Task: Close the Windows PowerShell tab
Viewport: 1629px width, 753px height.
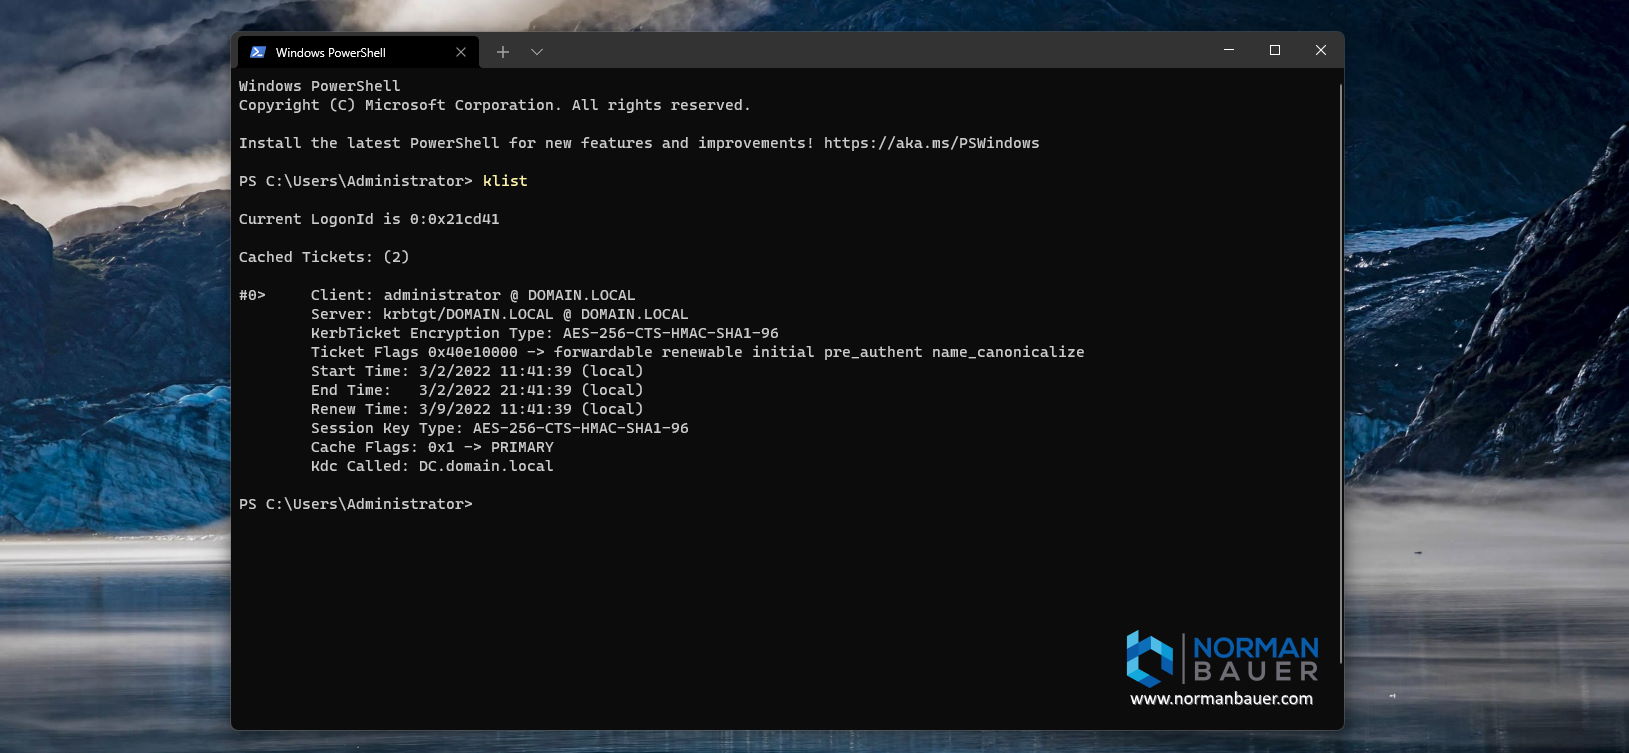Action: pyautogui.click(x=461, y=52)
